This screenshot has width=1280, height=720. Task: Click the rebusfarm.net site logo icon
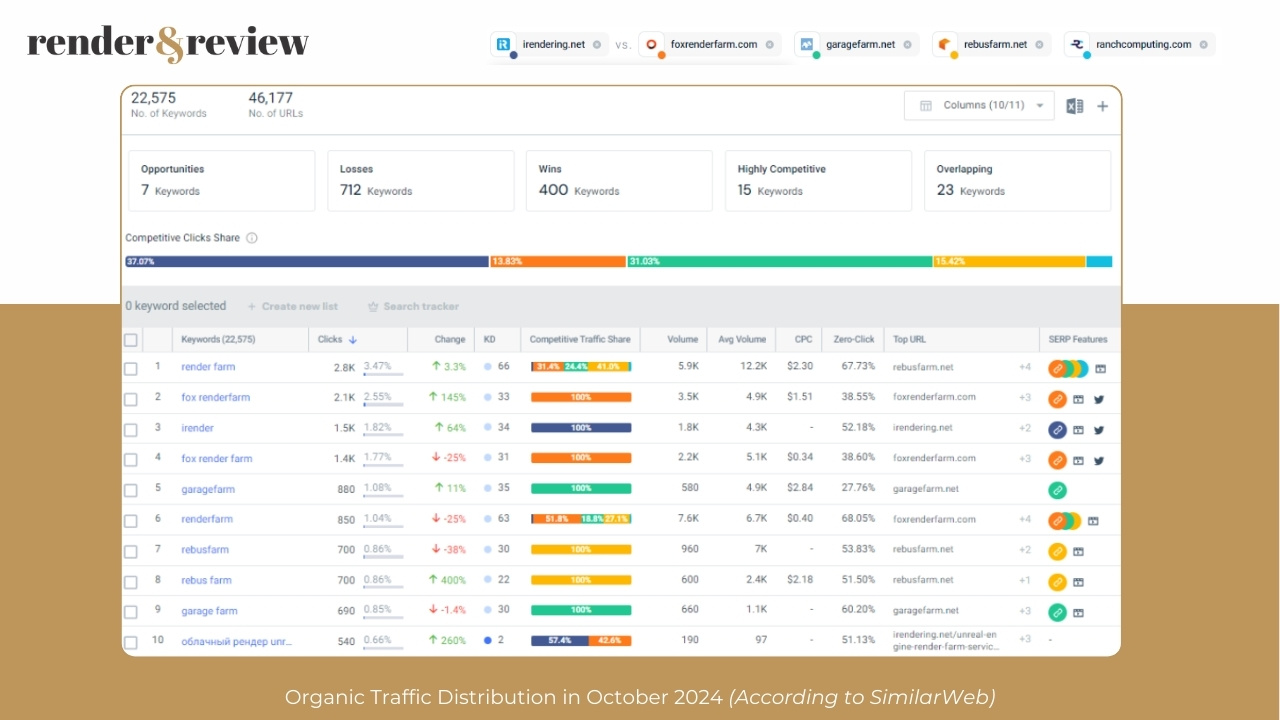(x=945, y=44)
